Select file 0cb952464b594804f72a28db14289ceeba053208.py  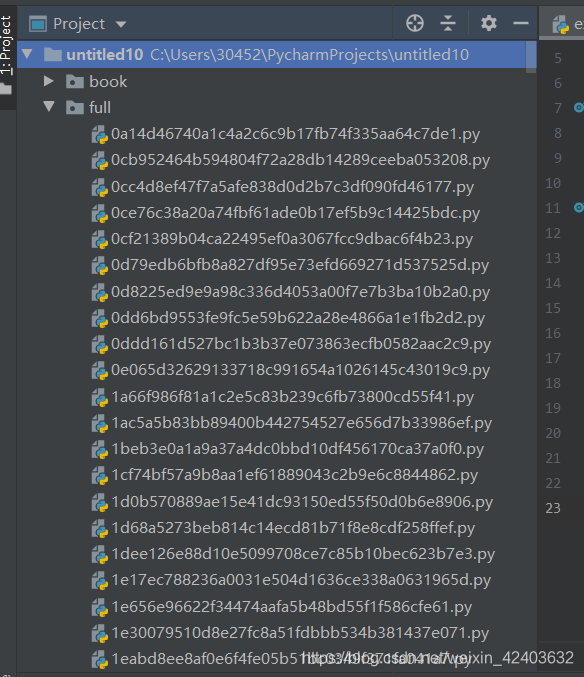[x=300, y=160]
